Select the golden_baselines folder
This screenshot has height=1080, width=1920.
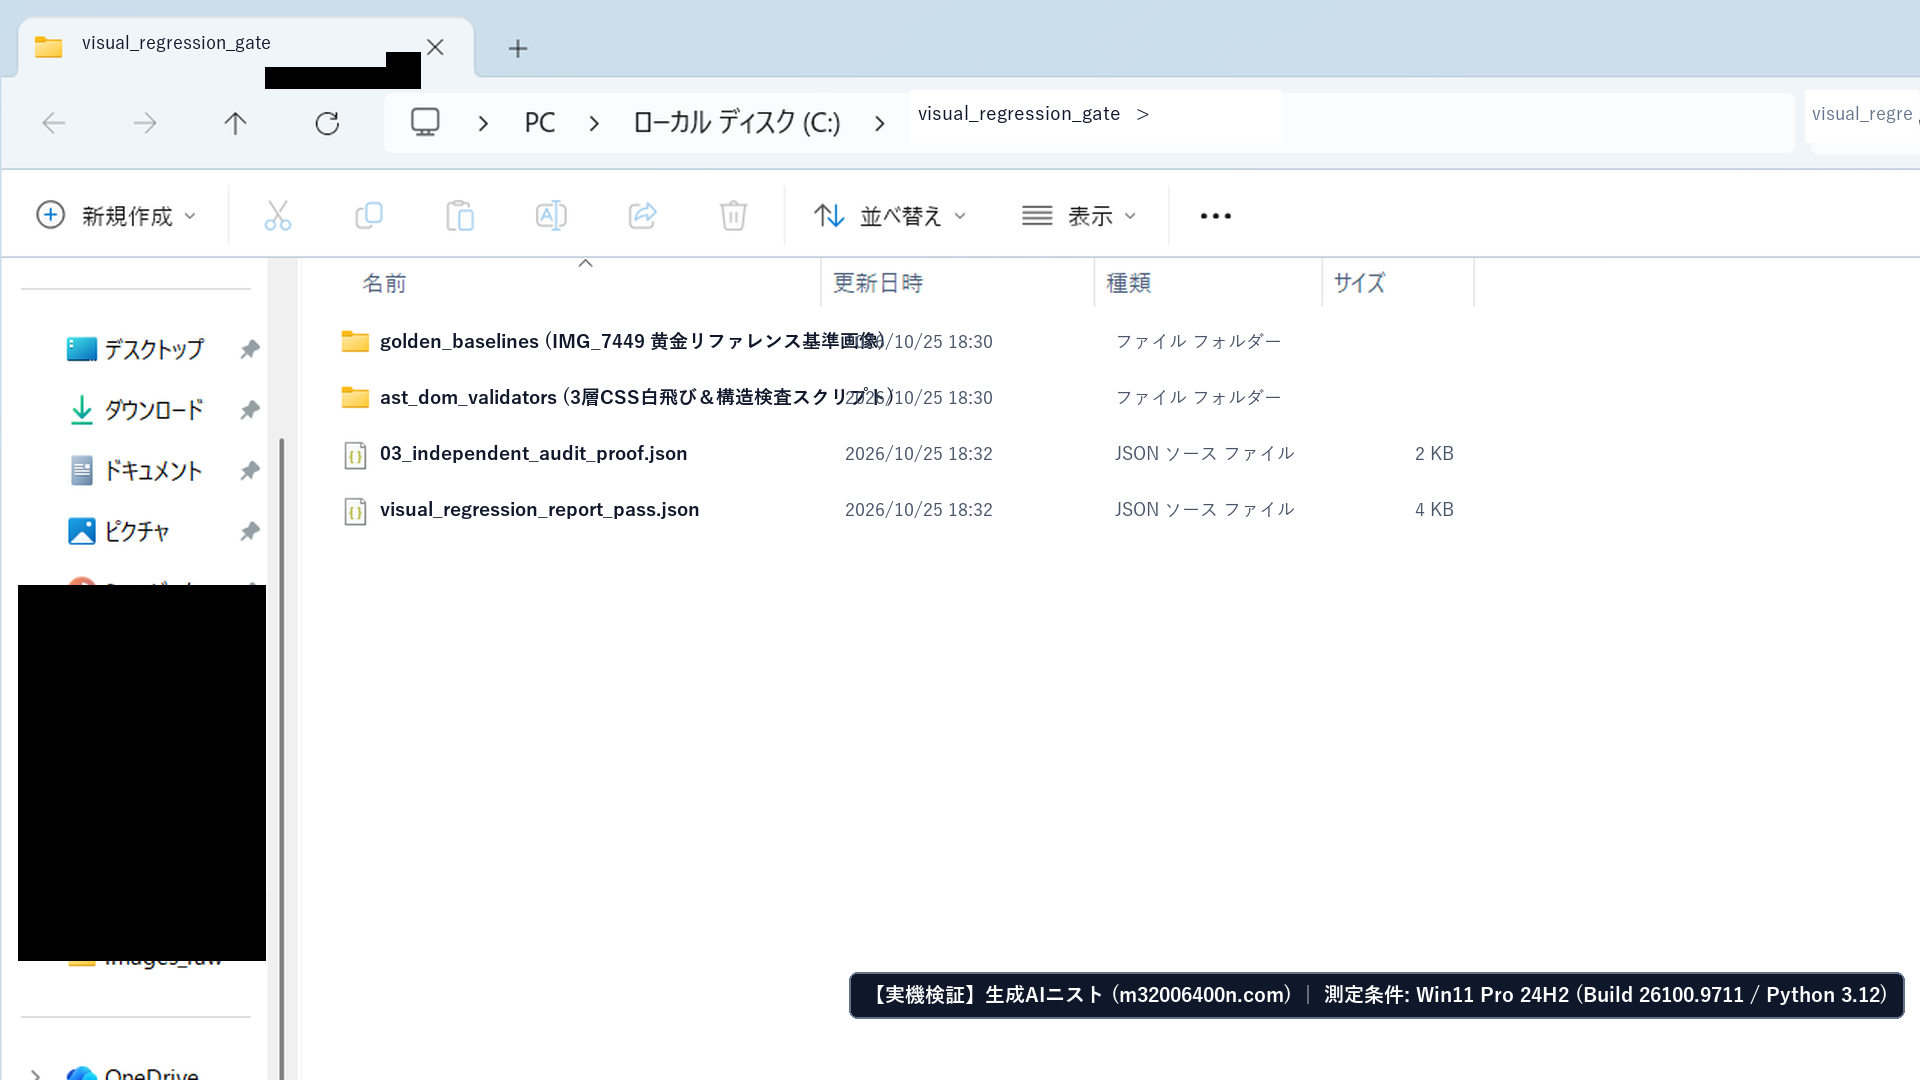(631, 341)
